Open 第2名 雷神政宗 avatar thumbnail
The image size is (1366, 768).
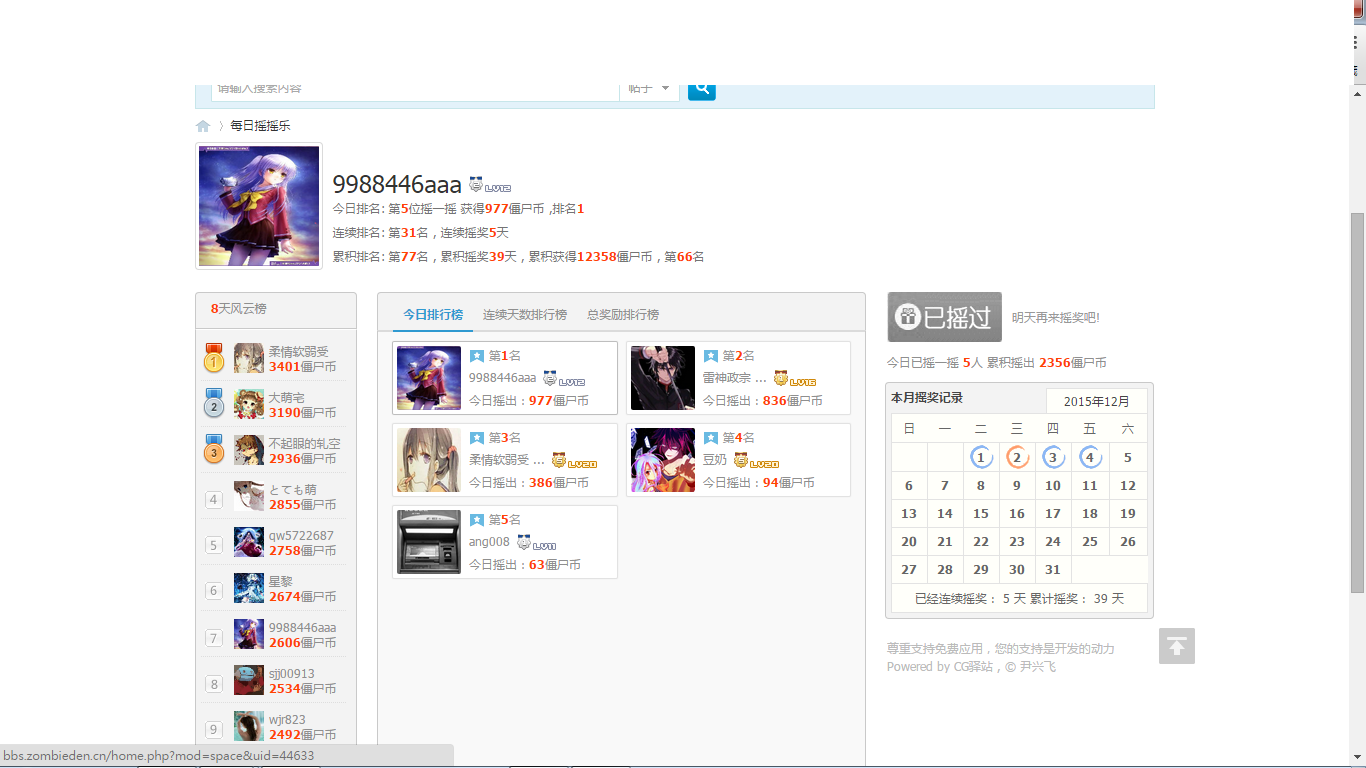663,378
